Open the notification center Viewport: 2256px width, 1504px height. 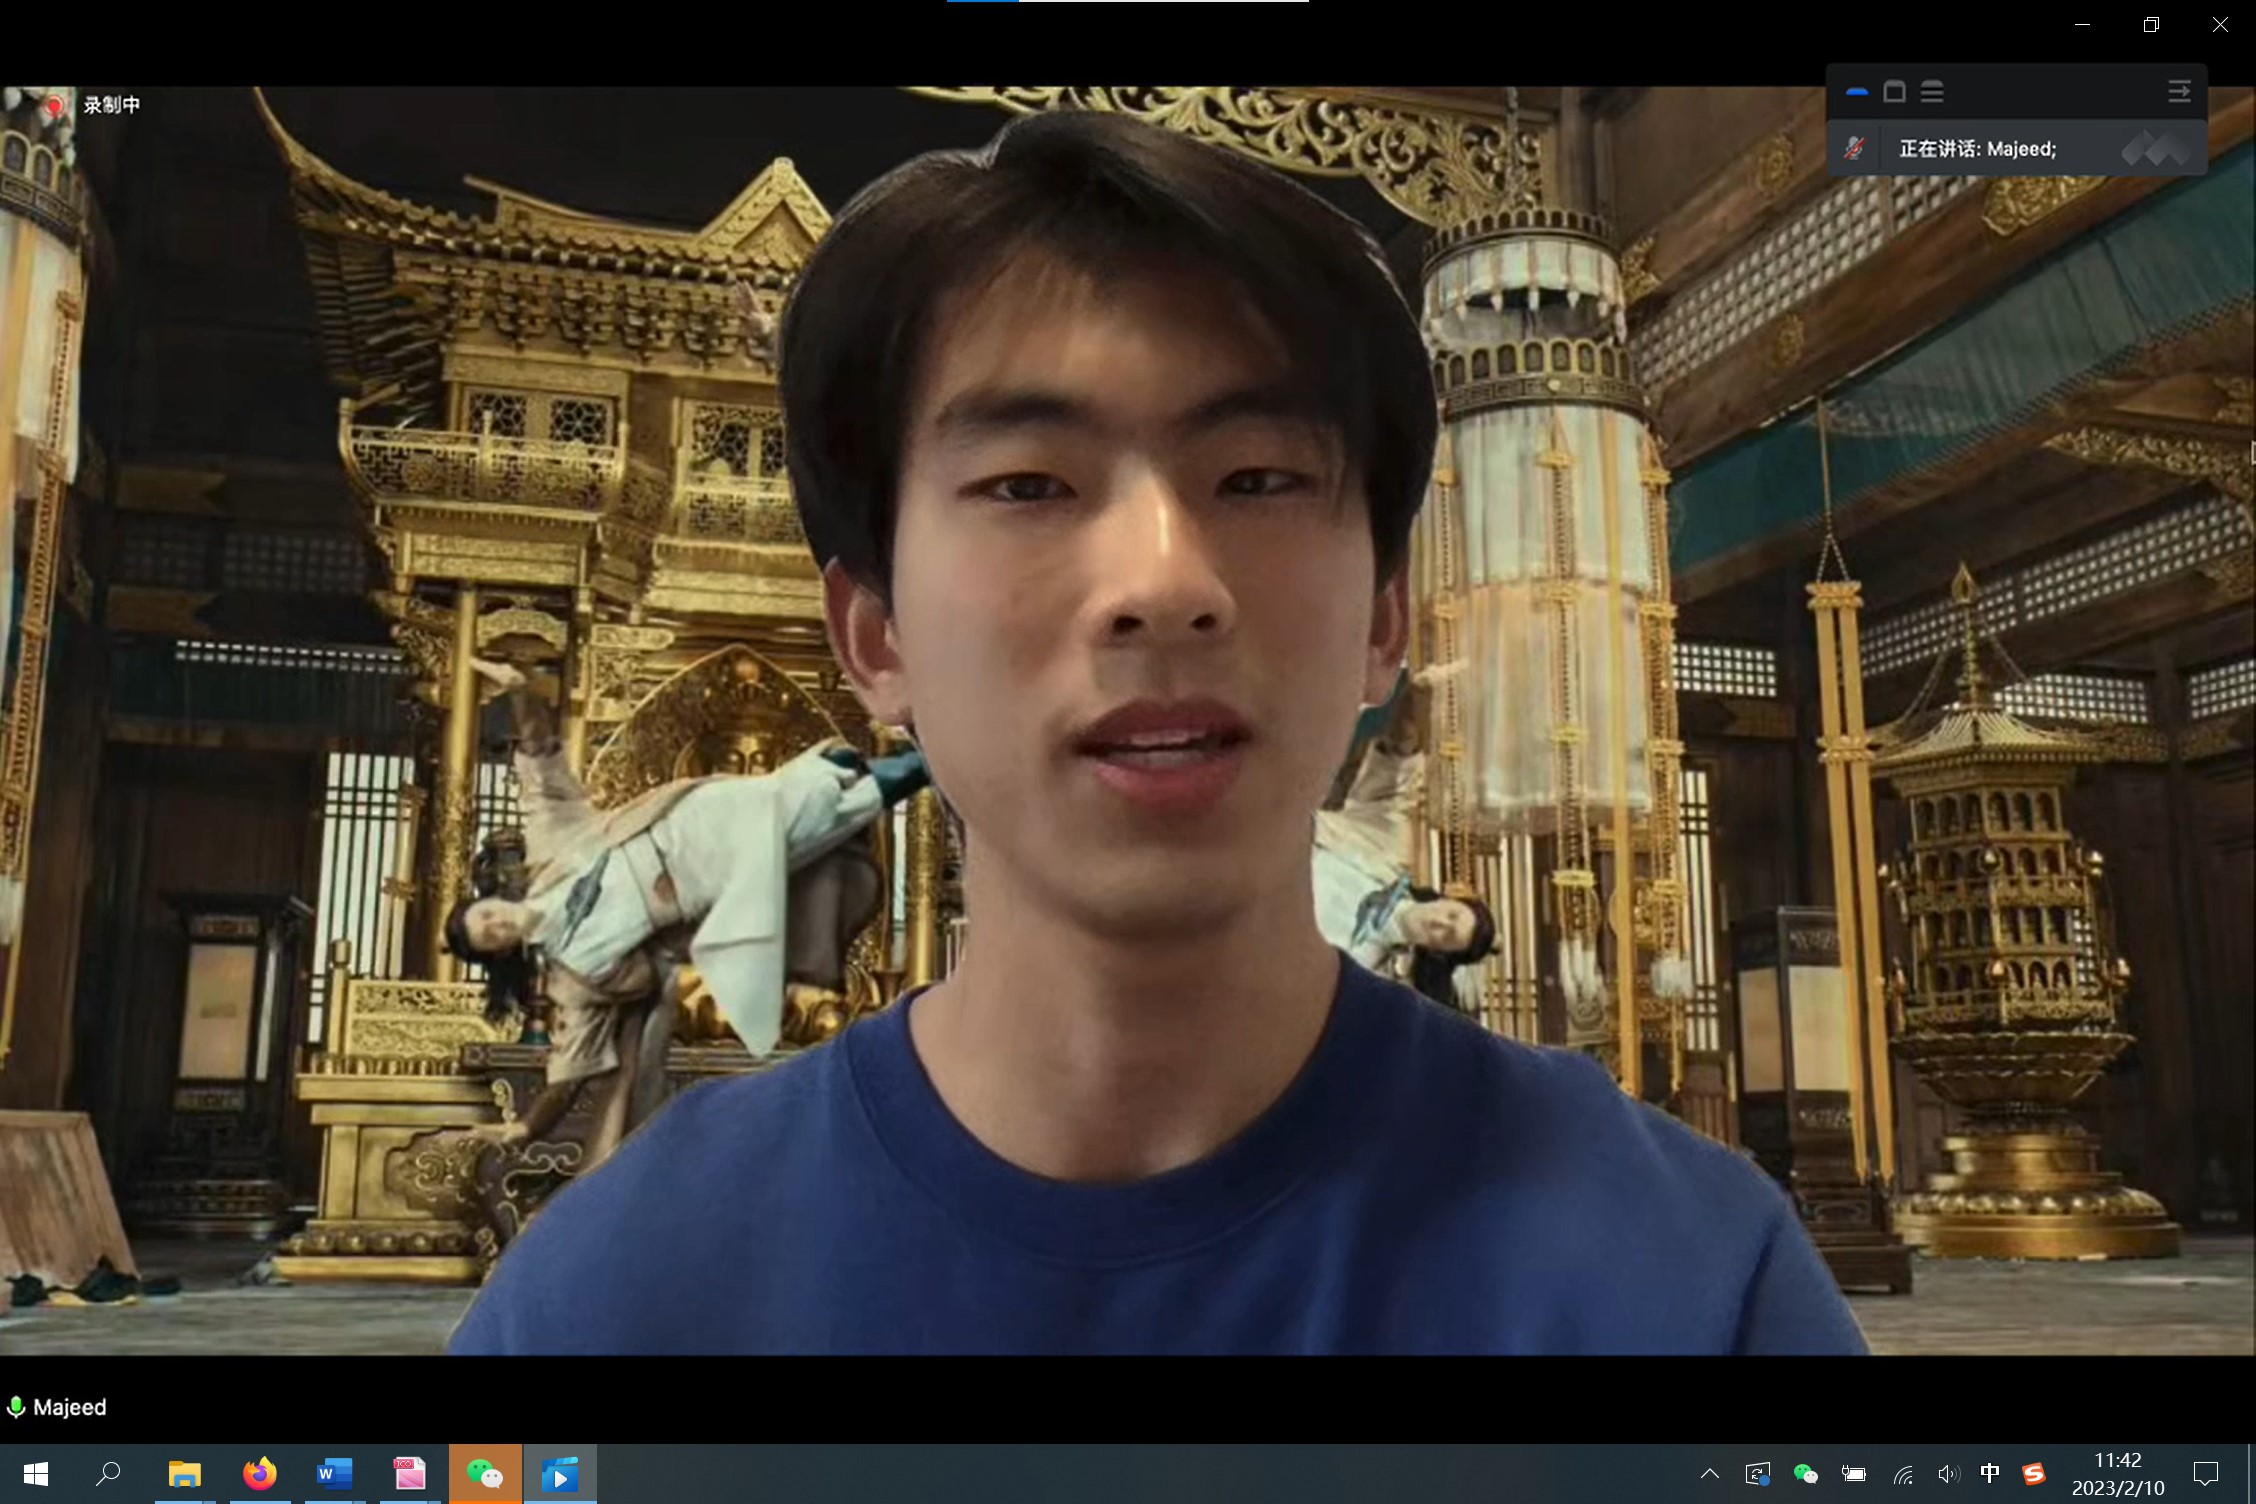coord(2206,1474)
